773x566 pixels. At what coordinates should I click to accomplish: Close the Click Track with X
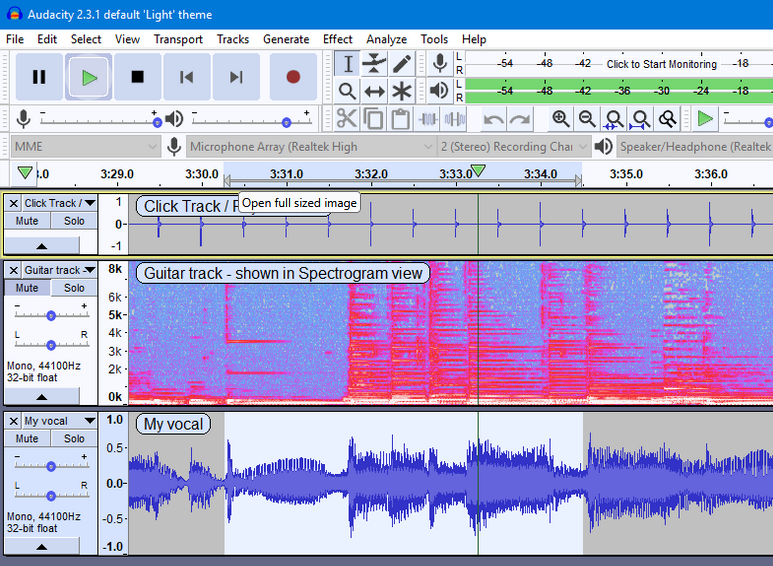tap(14, 203)
